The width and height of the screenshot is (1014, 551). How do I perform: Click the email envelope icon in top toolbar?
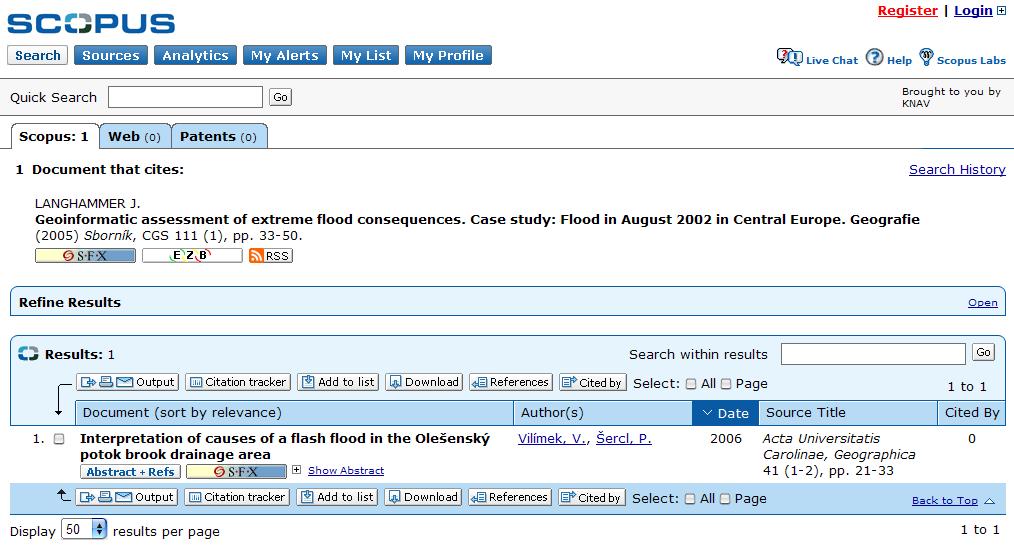(x=124, y=382)
